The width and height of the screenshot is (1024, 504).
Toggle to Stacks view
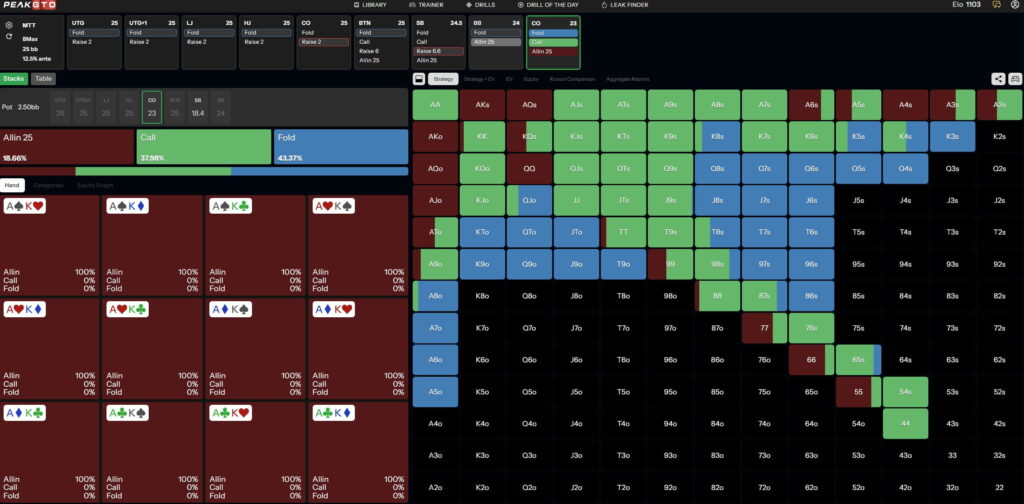(14, 78)
